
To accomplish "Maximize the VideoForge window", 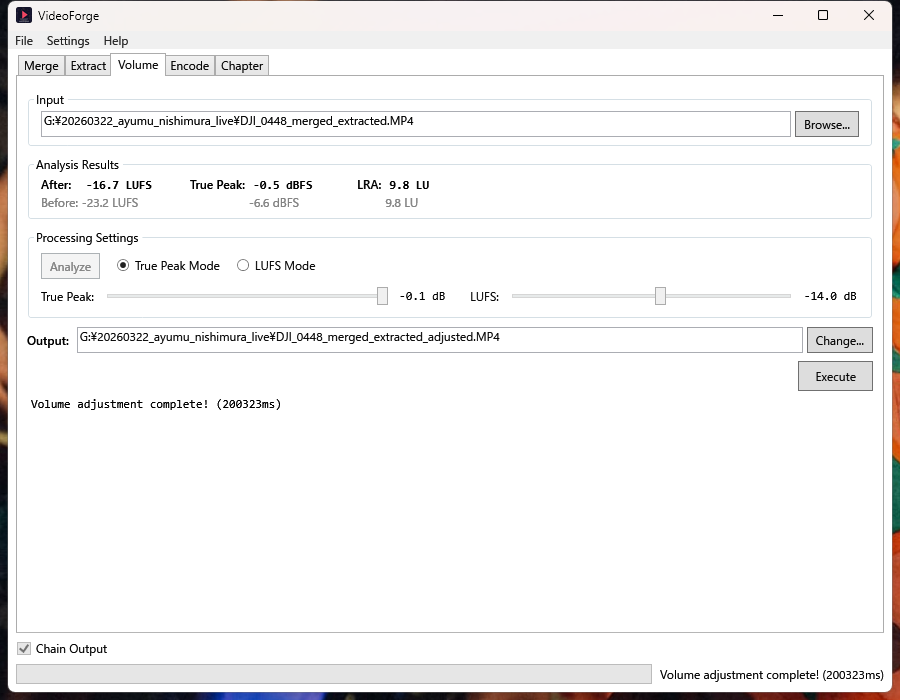I will pos(822,16).
